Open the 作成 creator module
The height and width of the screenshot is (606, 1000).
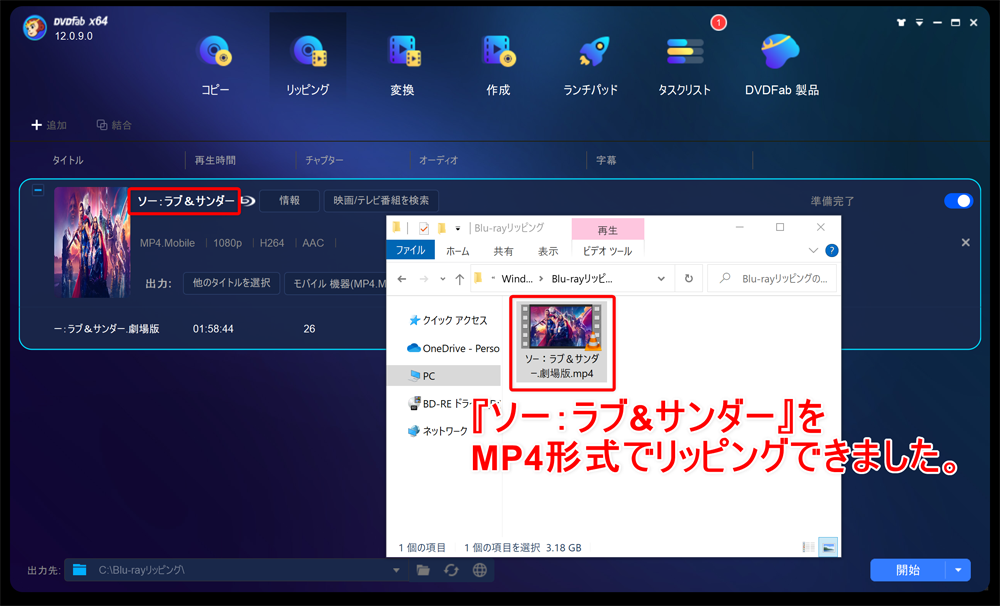[x=498, y=65]
